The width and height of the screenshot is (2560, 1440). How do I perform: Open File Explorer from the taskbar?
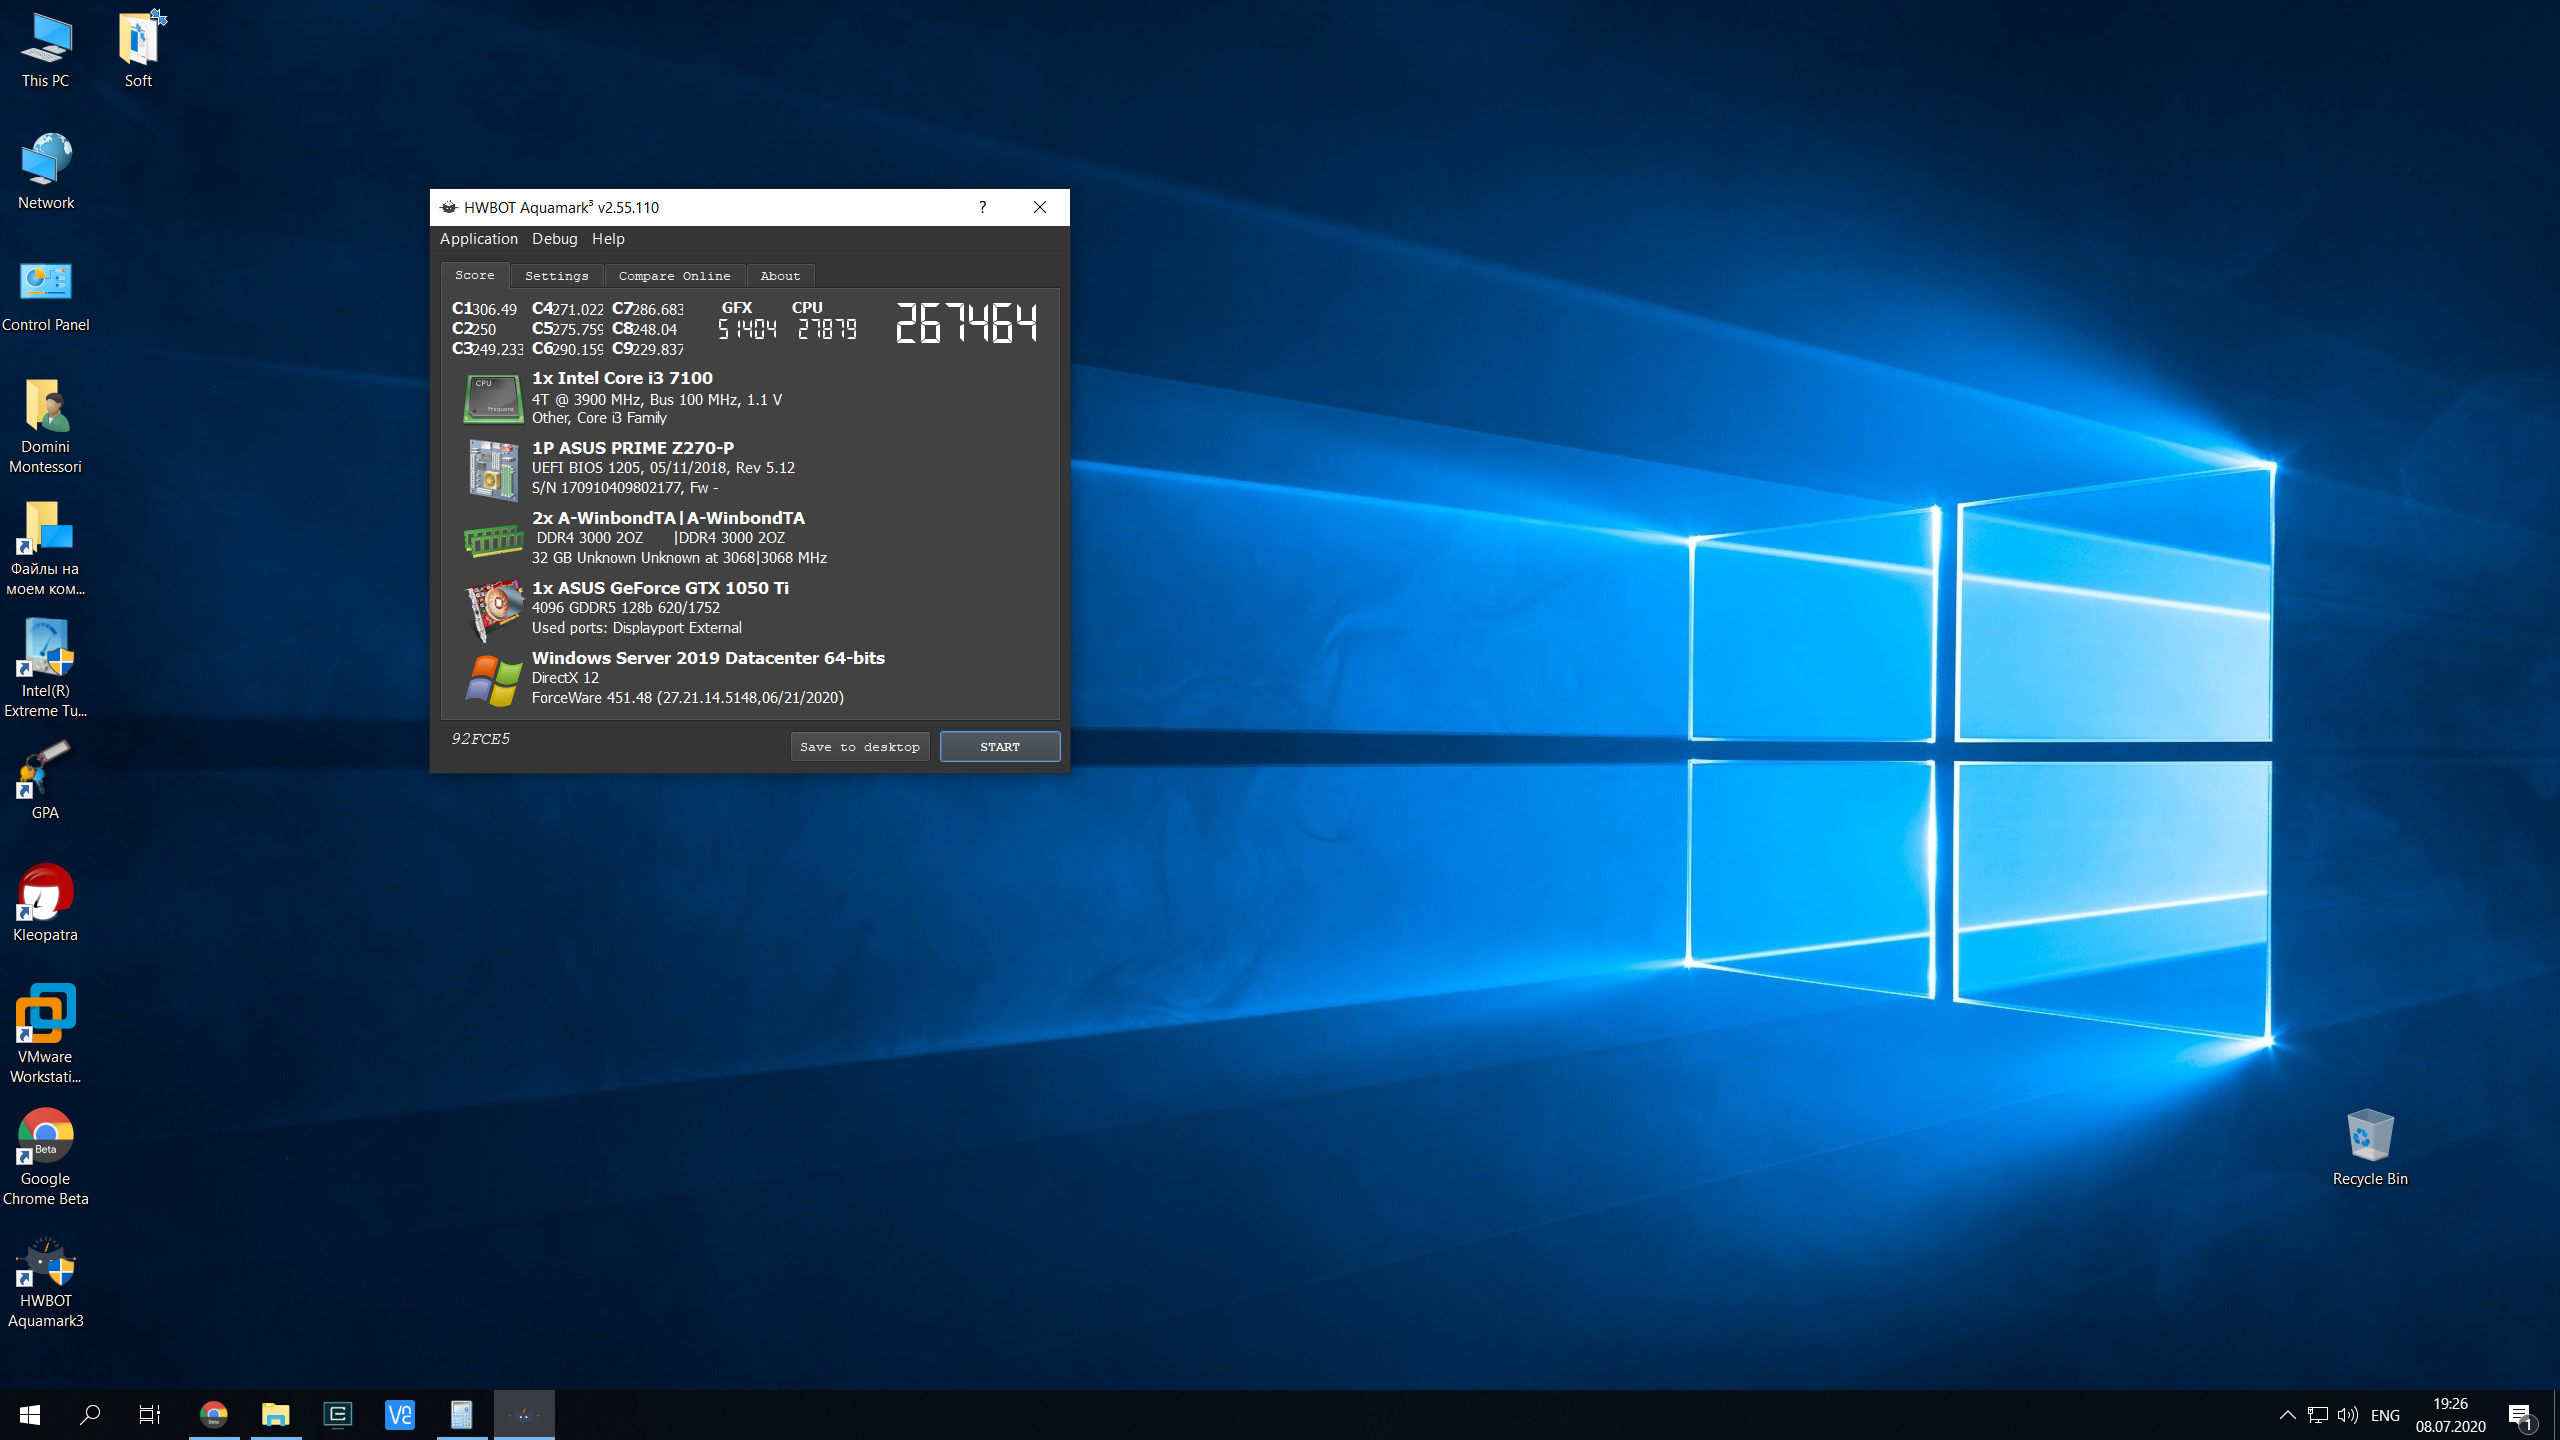click(x=276, y=1414)
